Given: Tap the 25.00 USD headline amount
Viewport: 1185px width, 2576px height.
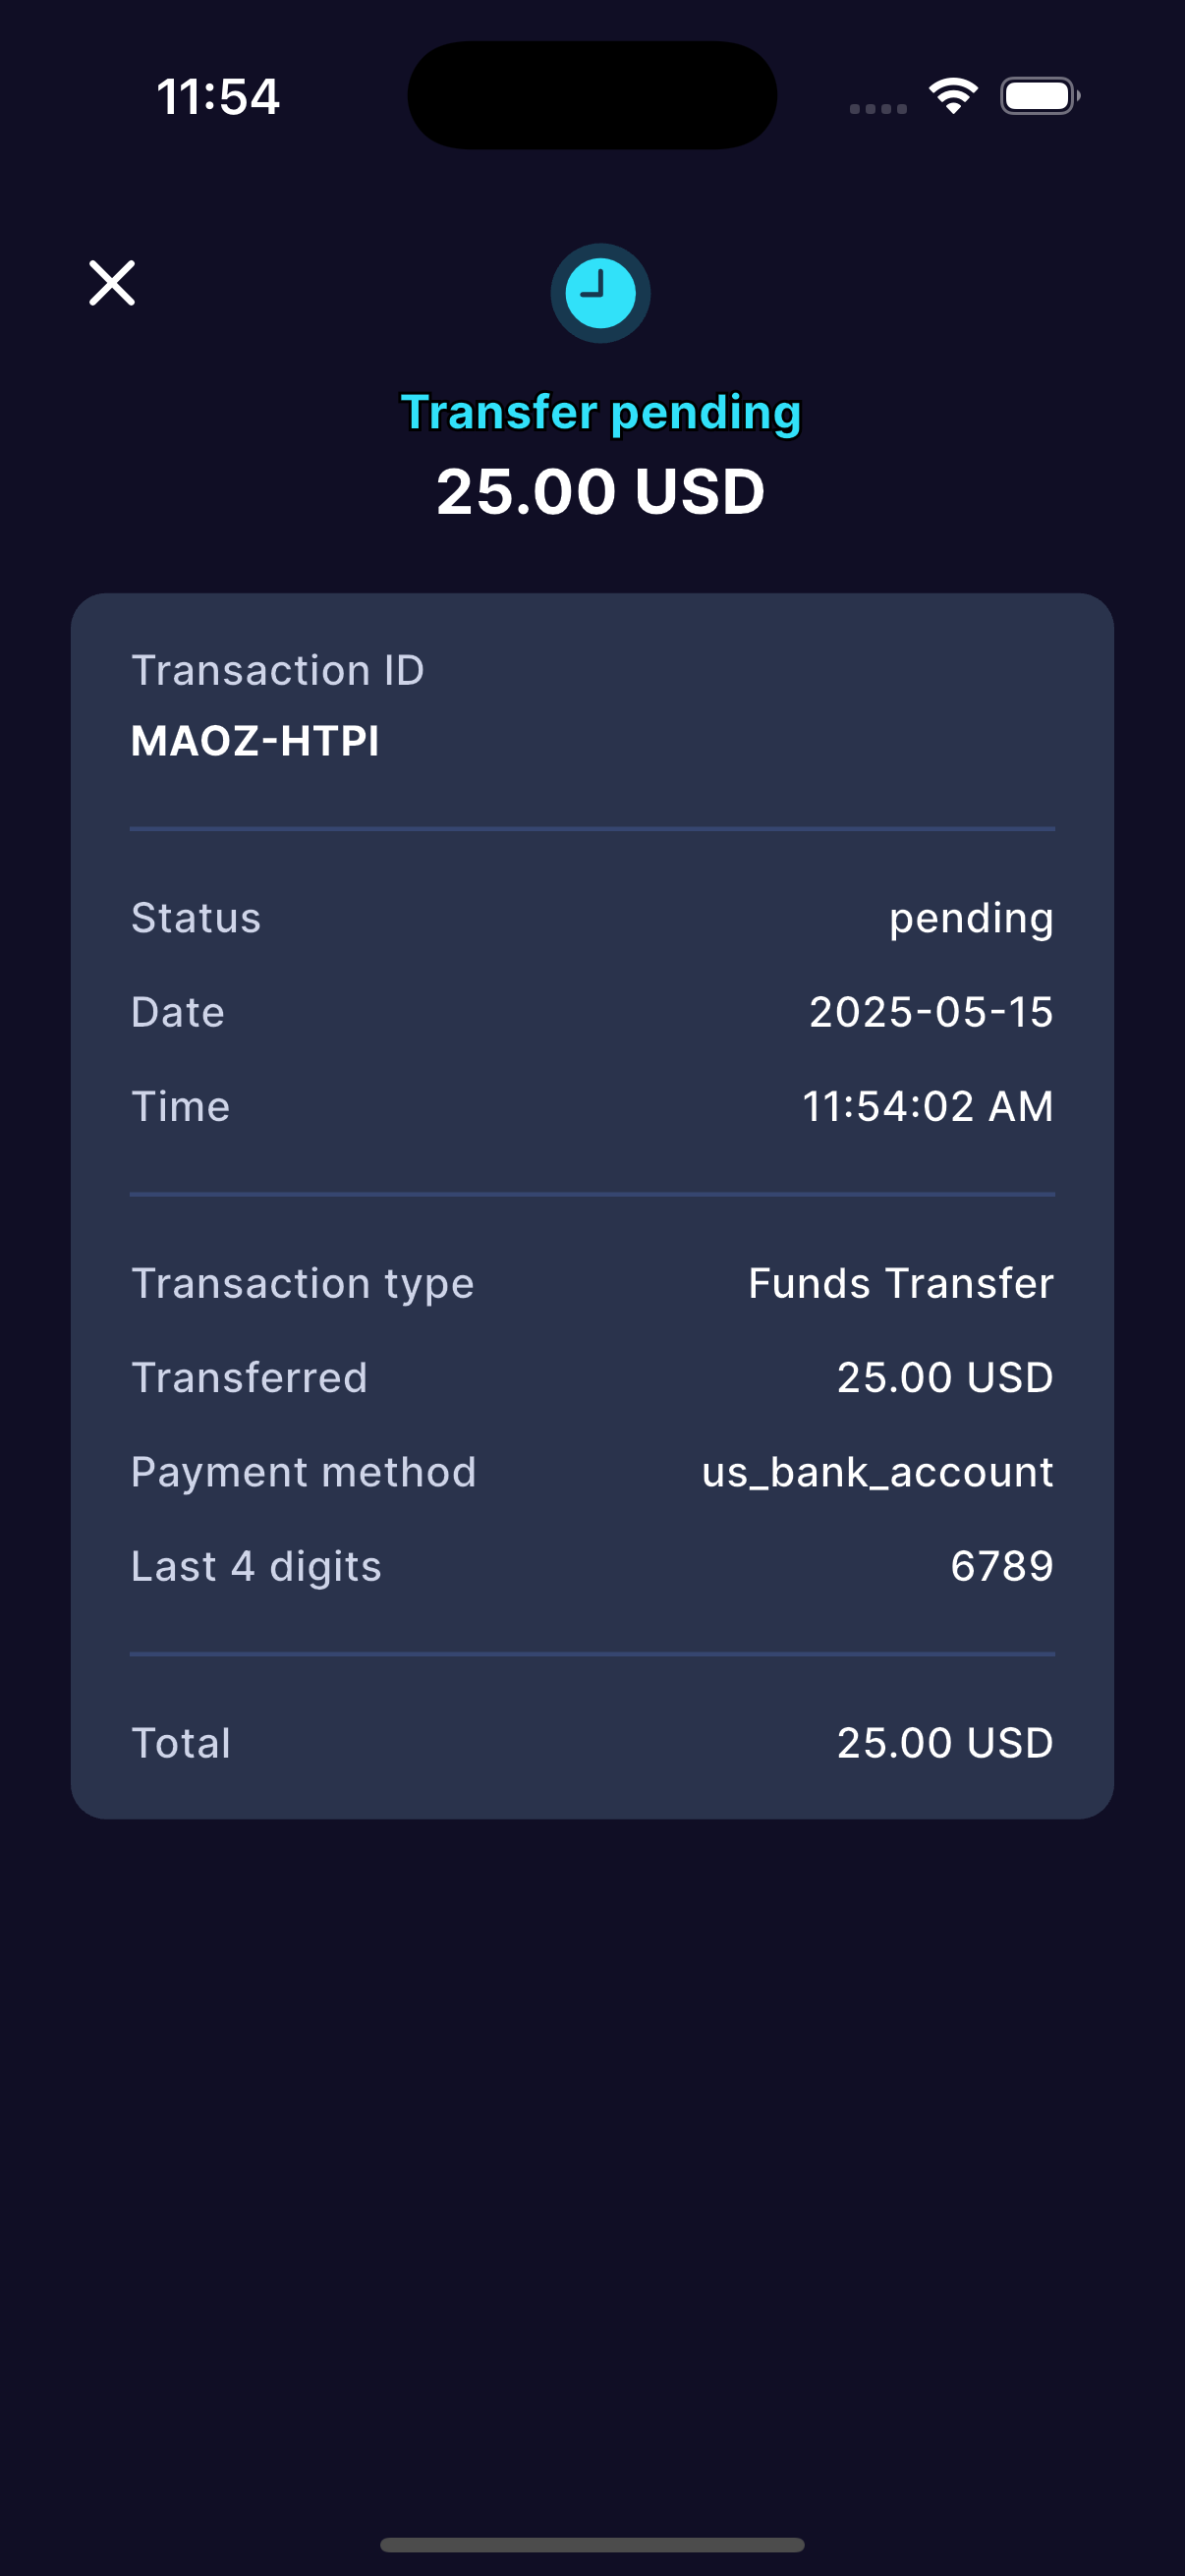Looking at the screenshot, I should (x=601, y=492).
